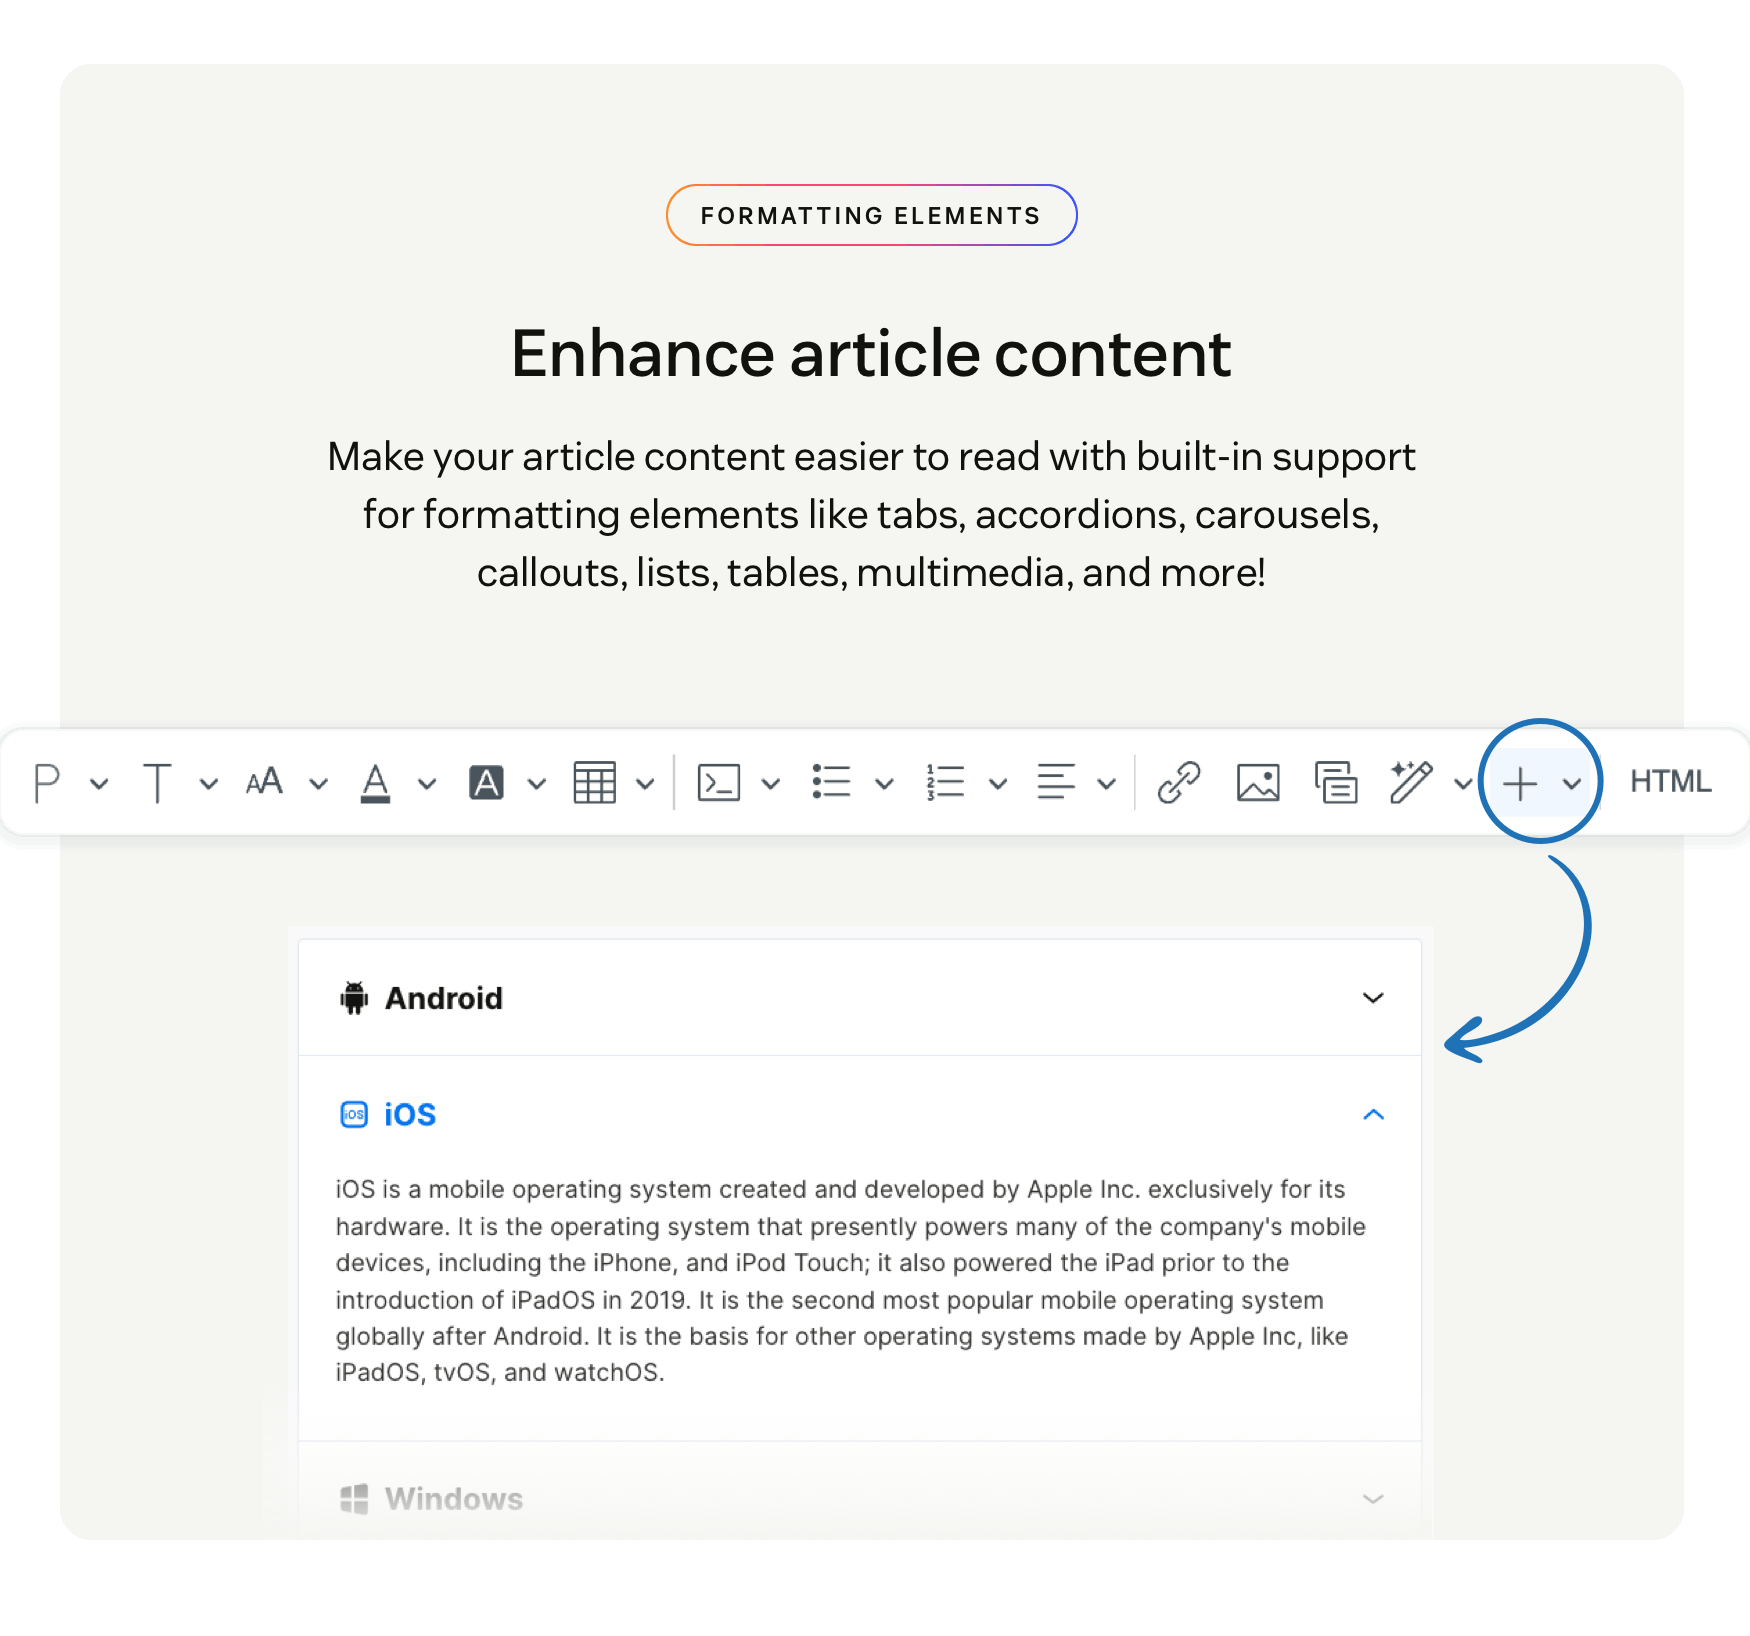This screenshot has width=1750, height=1636.
Task: Switch to HTML view
Action: 1670,782
